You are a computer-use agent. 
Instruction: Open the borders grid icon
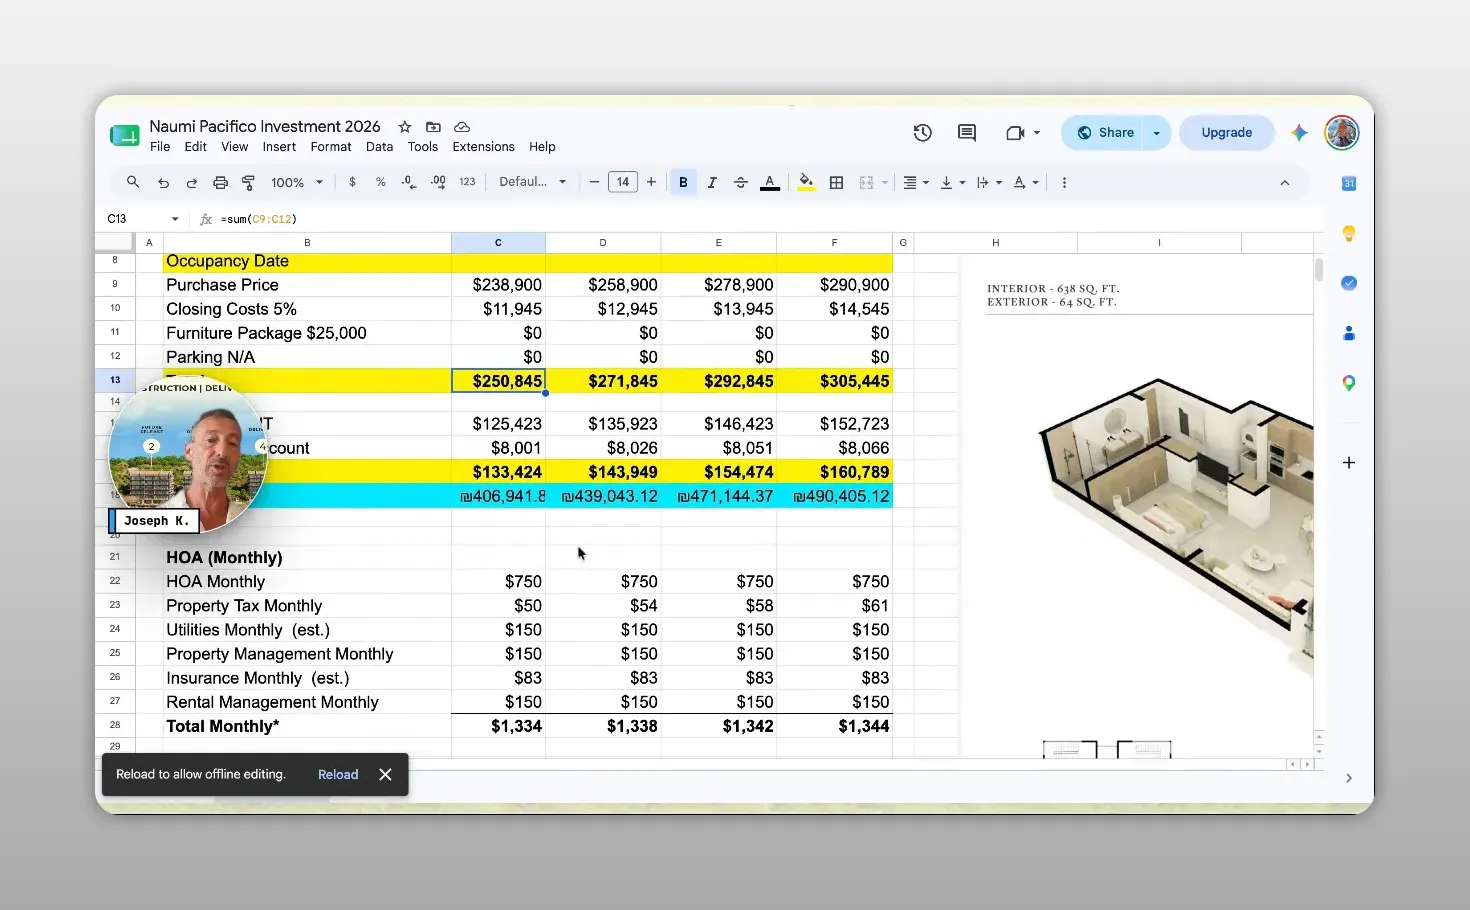point(837,182)
